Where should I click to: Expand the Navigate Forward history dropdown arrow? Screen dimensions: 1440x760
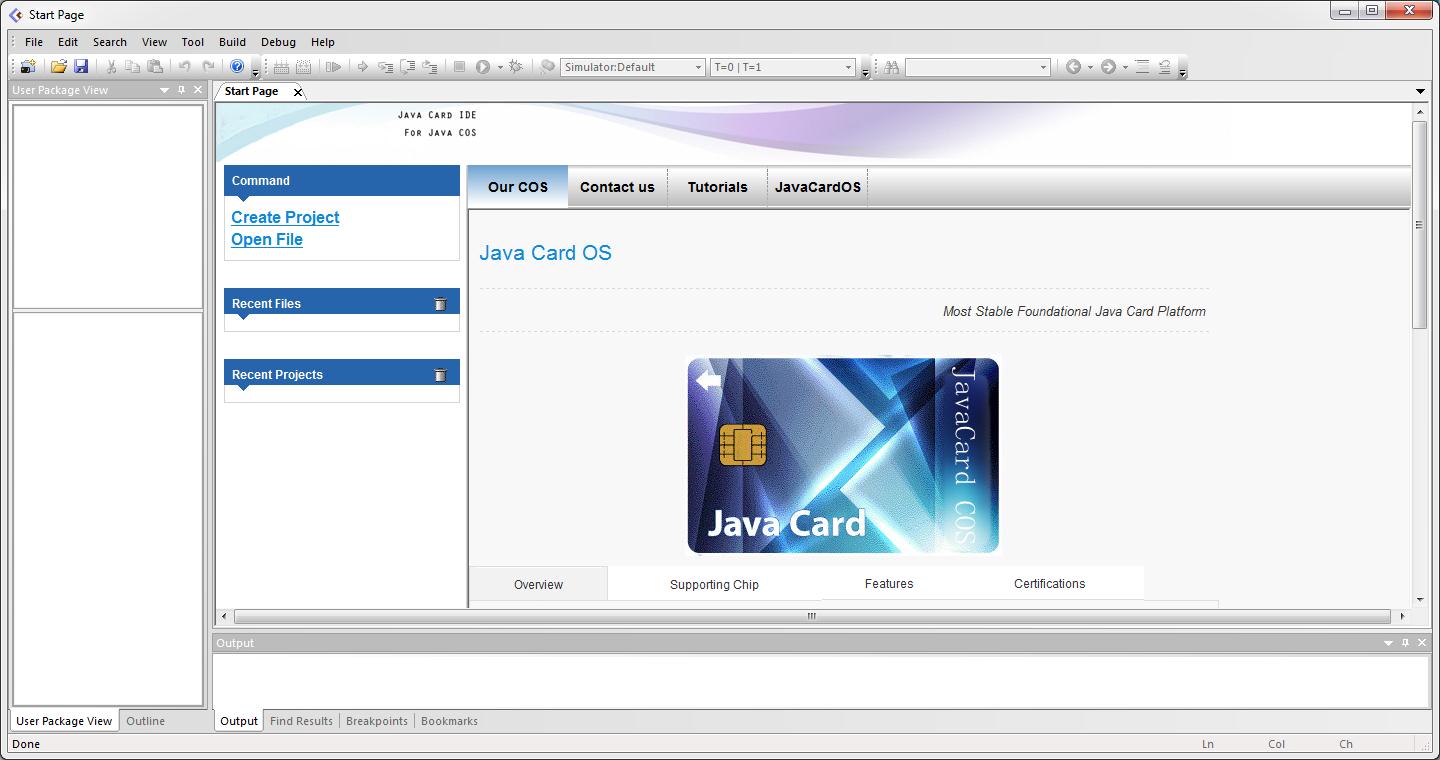[x=1125, y=68]
